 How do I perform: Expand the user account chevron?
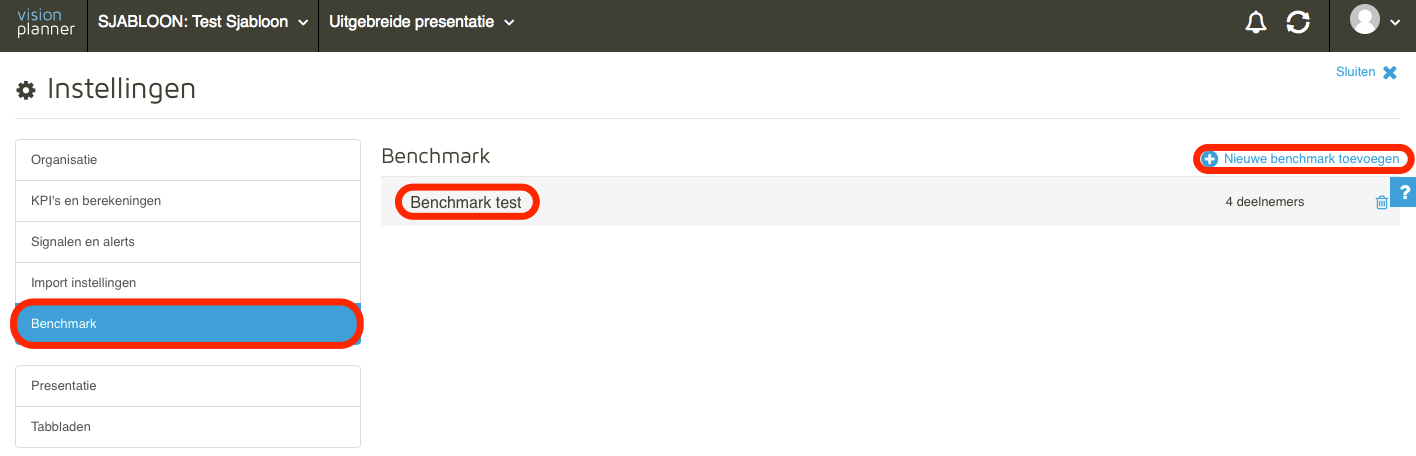click(1395, 22)
